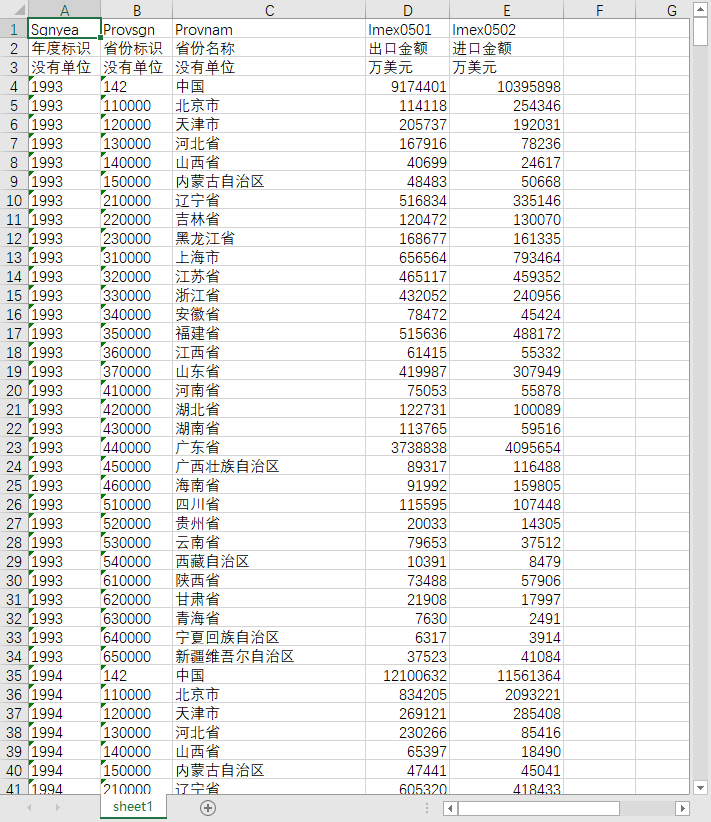Click the horizontal scrollbar thumb
This screenshot has height=822, width=711.
pyautogui.click(x=539, y=808)
